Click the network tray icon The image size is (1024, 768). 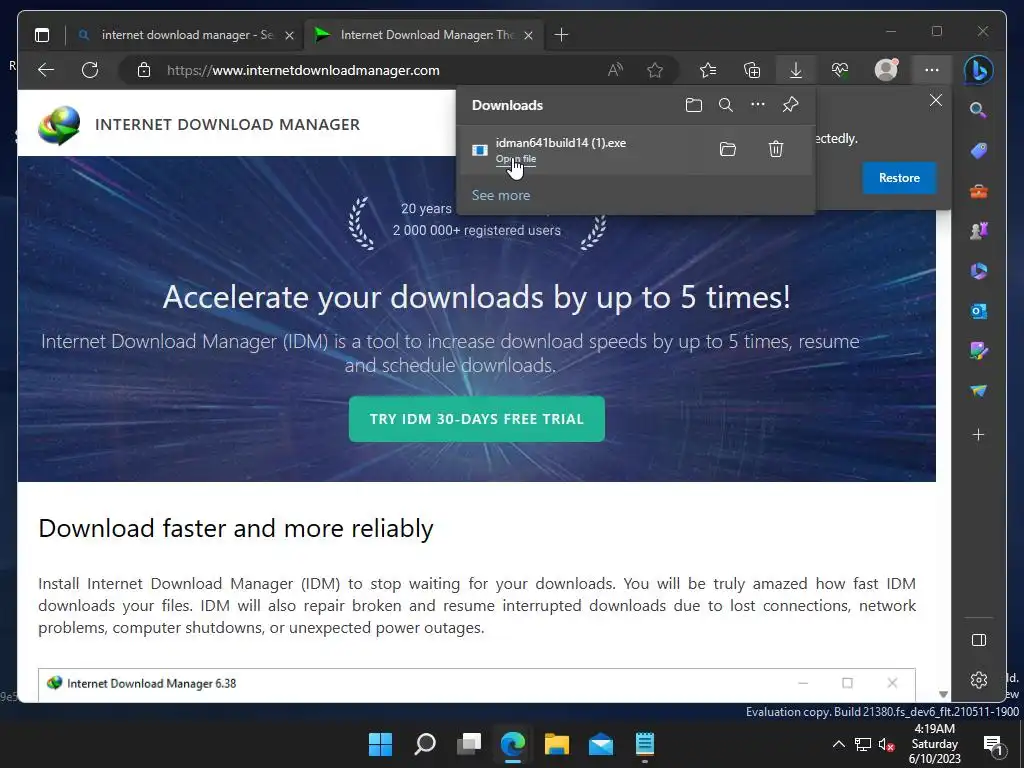(863, 744)
